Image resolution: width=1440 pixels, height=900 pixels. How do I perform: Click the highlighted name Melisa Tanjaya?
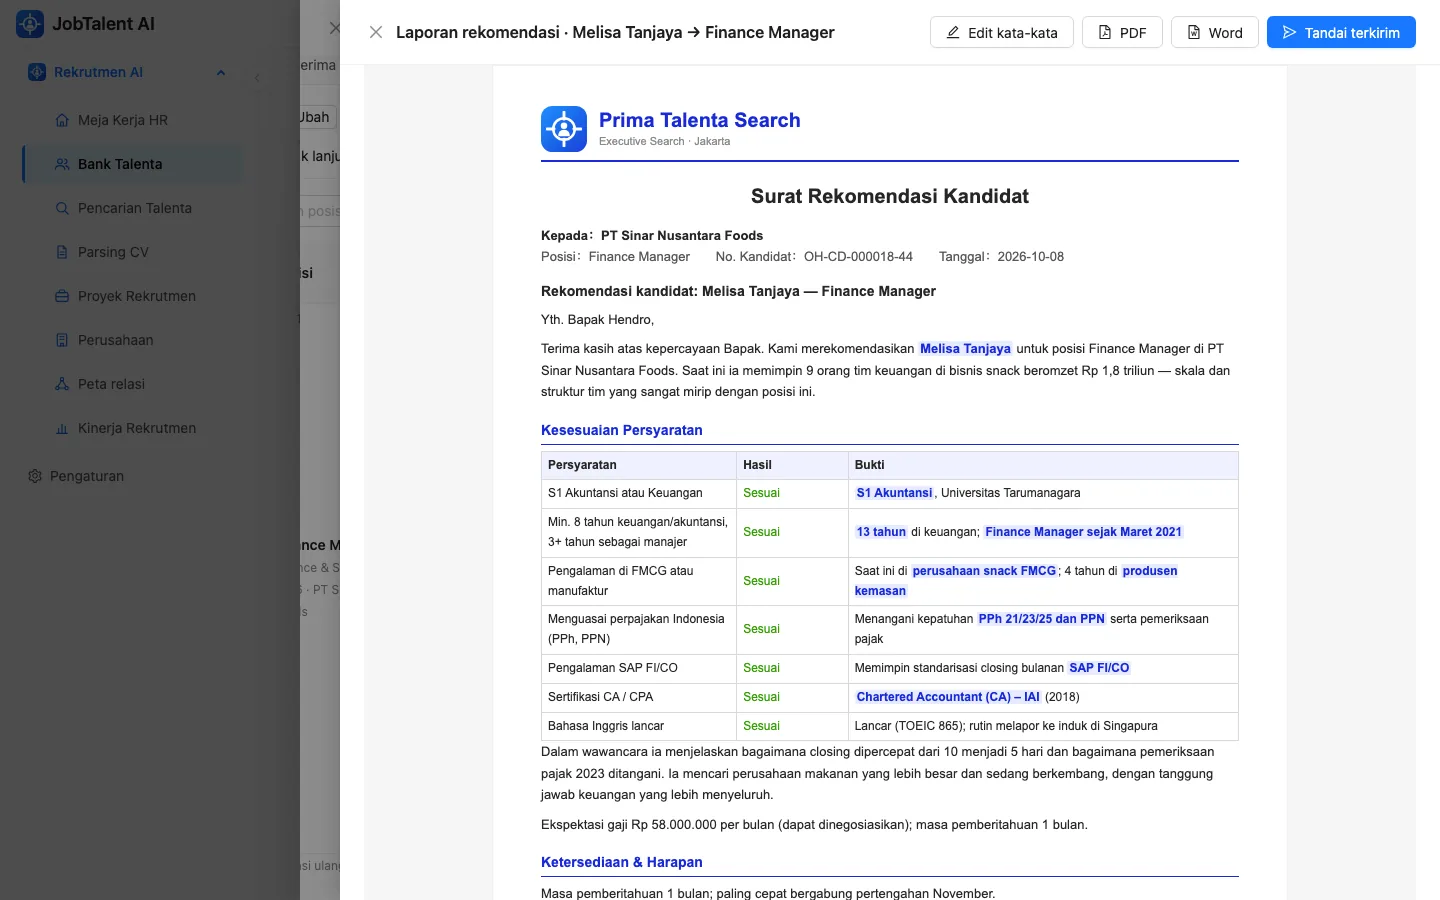[965, 349]
